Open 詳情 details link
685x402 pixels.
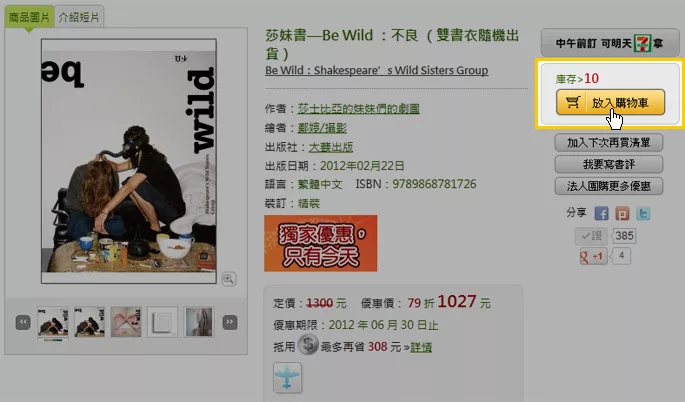coord(421,347)
